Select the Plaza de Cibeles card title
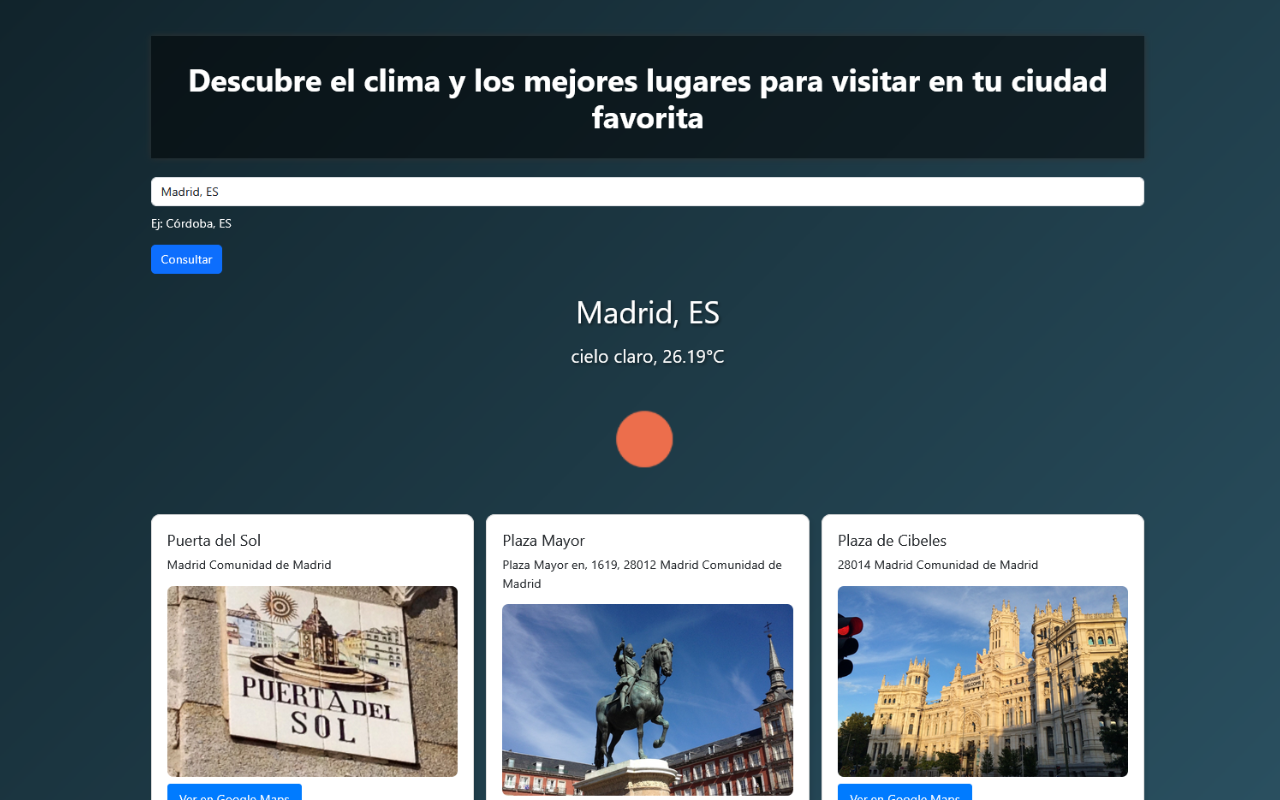The image size is (1280, 800). pos(892,540)
